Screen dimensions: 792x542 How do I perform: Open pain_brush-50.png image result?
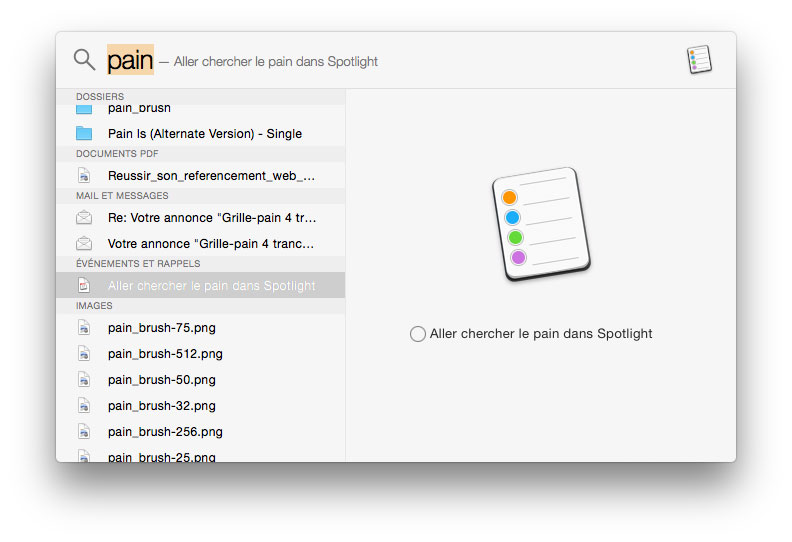(x=201, y=380)
